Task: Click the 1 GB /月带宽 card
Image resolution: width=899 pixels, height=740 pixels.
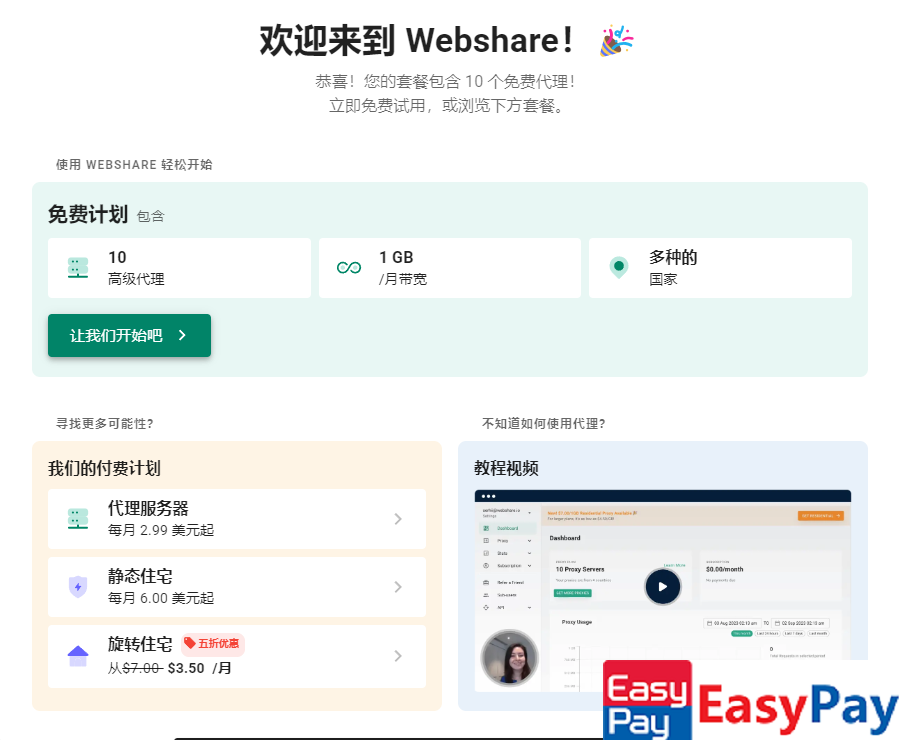Action: click(450, 268)
